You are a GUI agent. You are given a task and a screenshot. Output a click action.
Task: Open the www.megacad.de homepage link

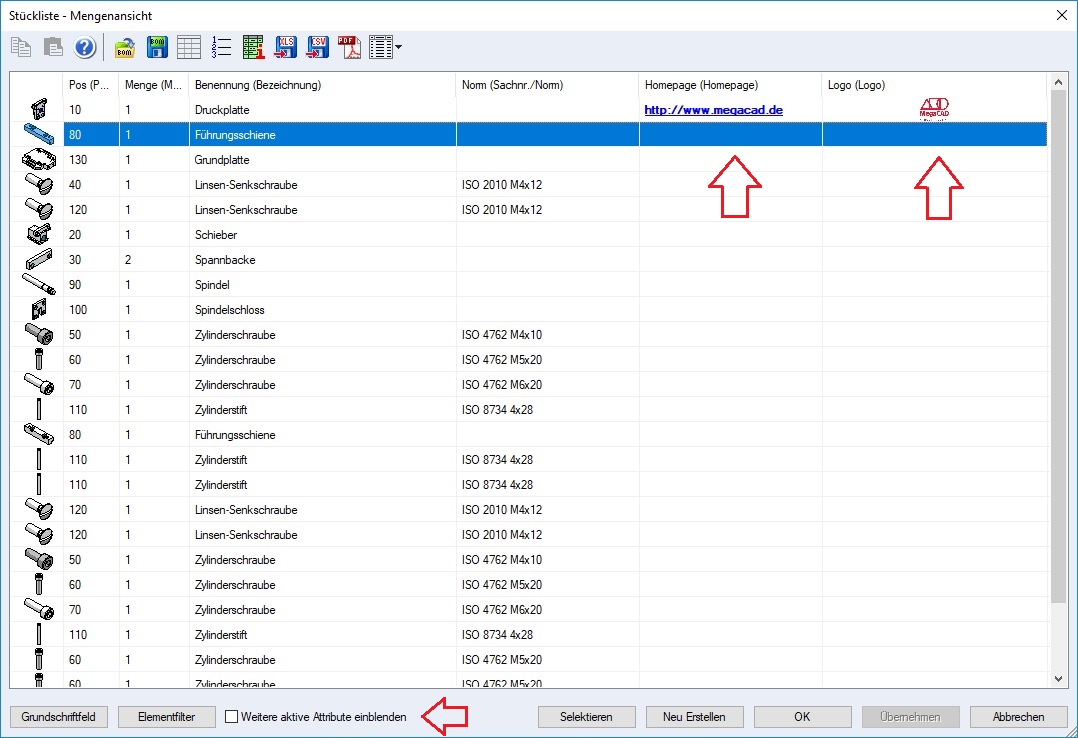point(713,110)
